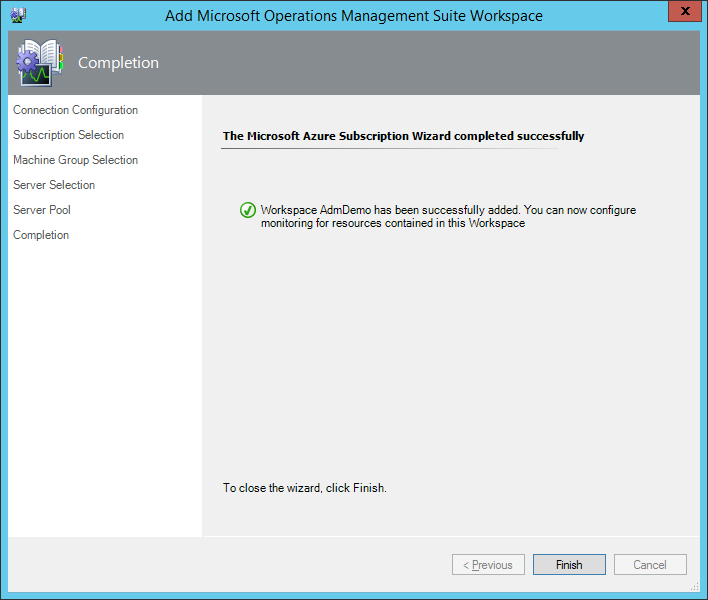Click the Finish button
The height and width of the screenshot is (600, 708).
569,564
